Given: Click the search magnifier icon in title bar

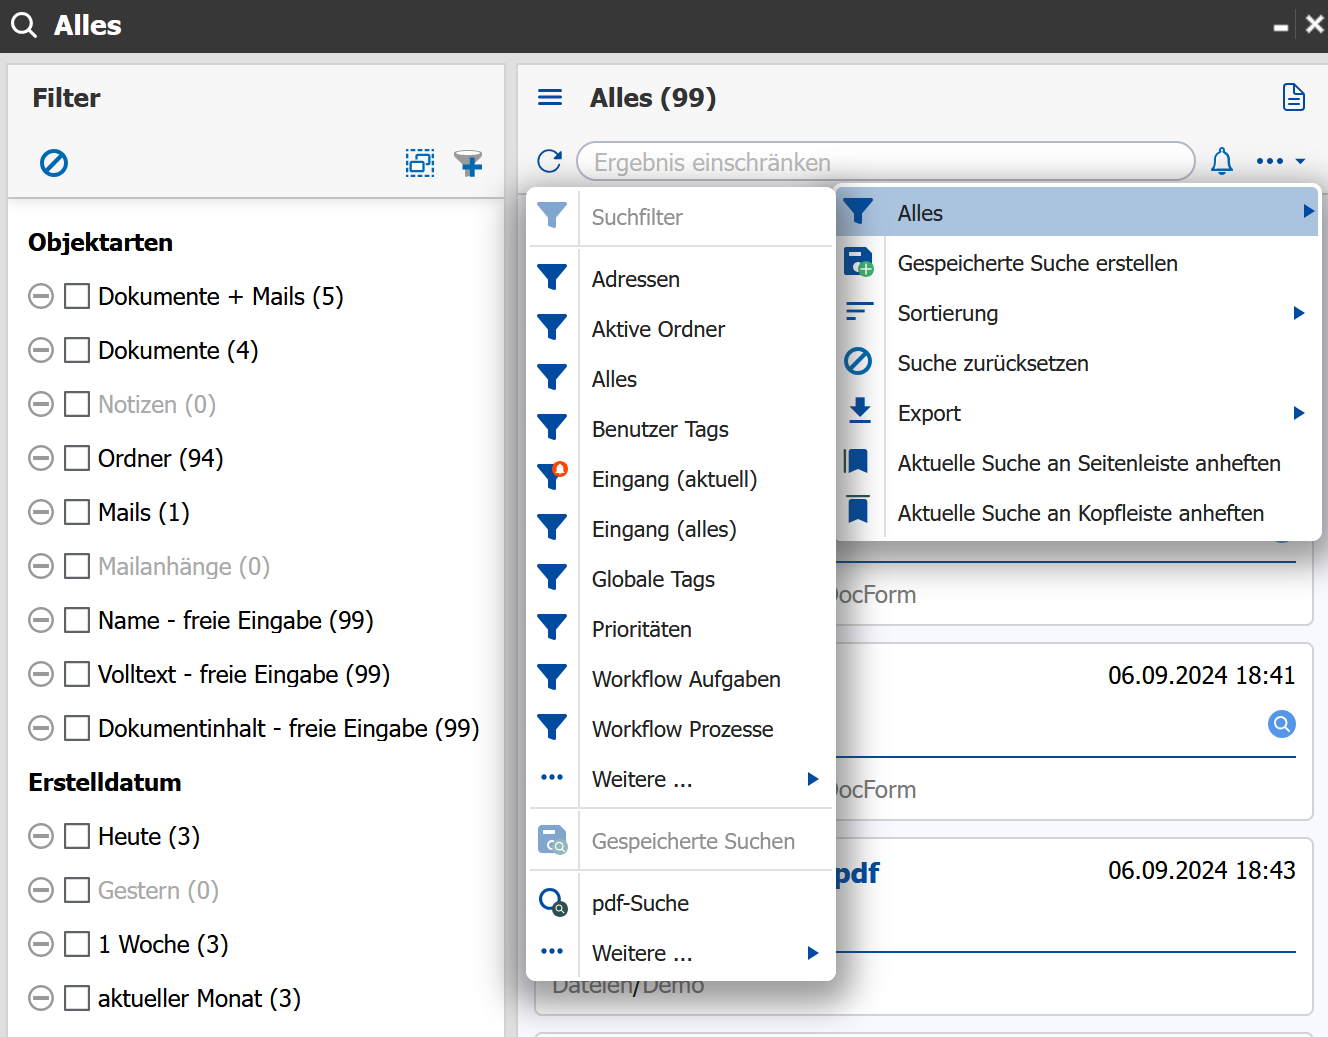Looking at the screenshot, I should tap(24, 25).
